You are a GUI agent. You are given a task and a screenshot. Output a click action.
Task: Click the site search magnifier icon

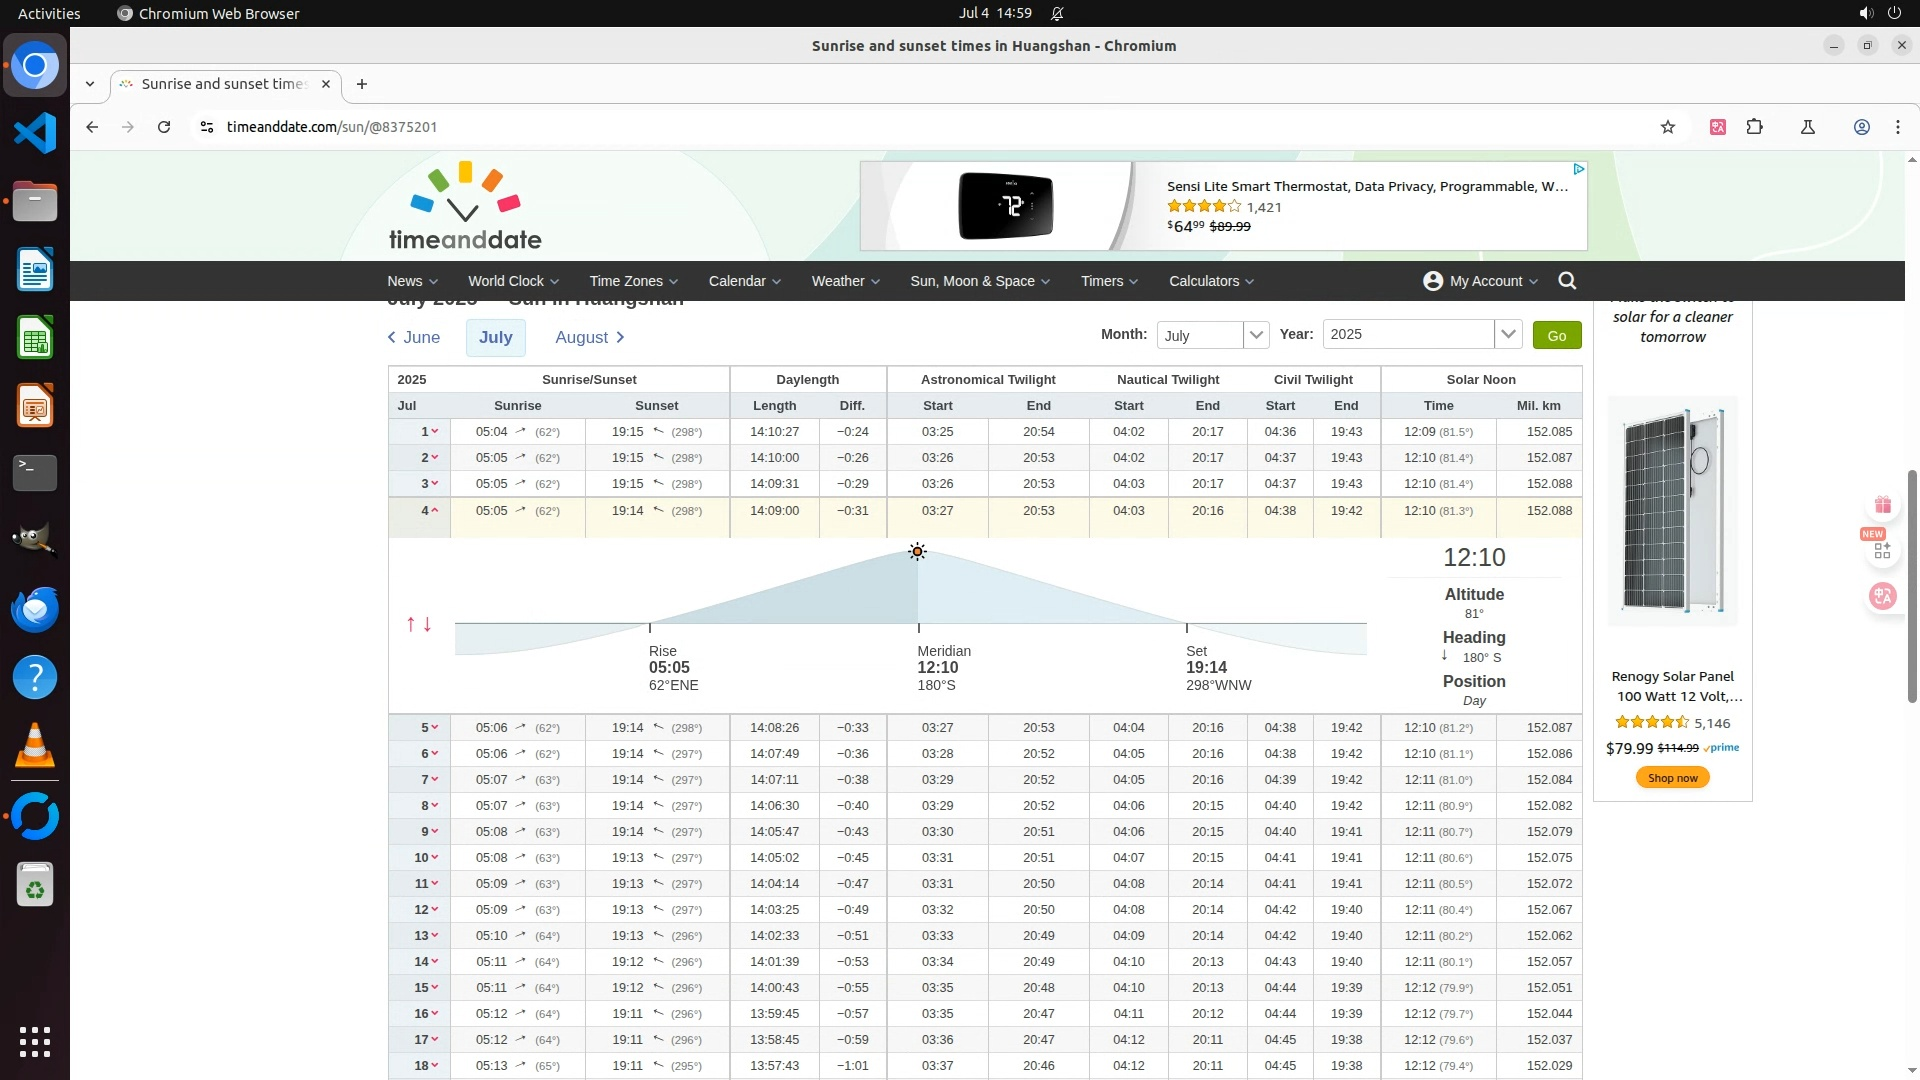click(x=1567, y=281)
